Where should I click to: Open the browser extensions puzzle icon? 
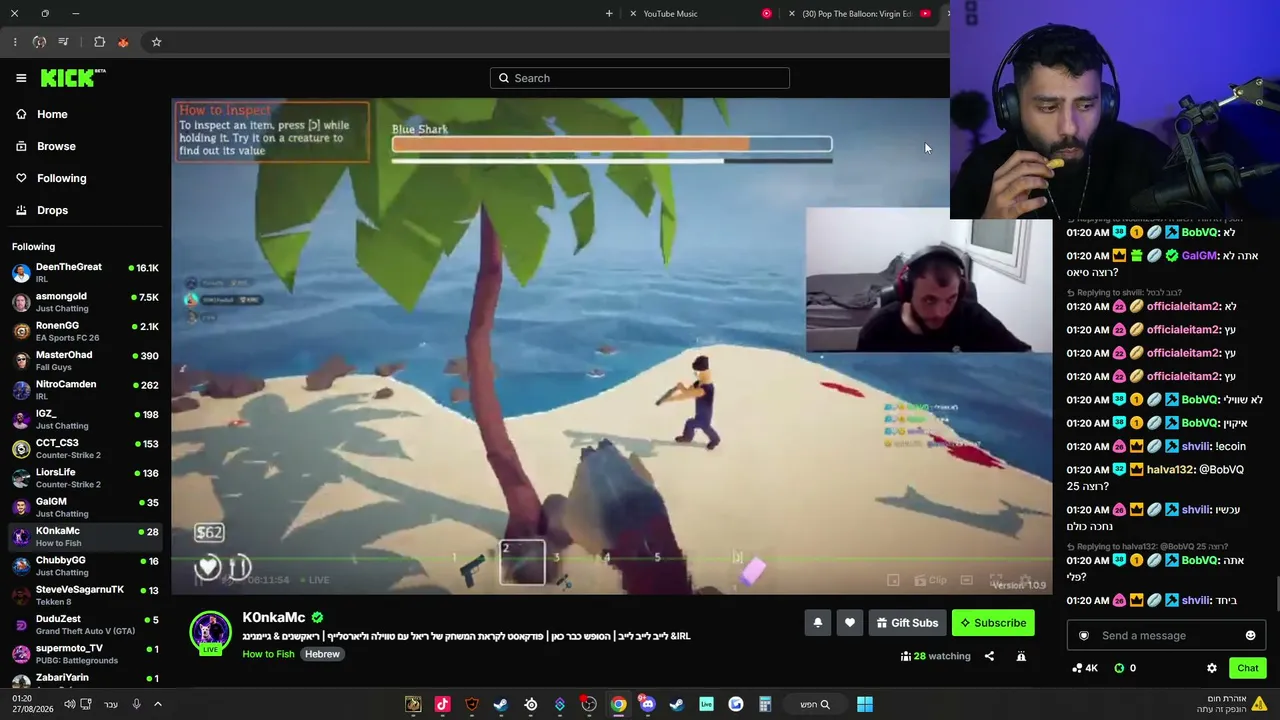point(99,42)
